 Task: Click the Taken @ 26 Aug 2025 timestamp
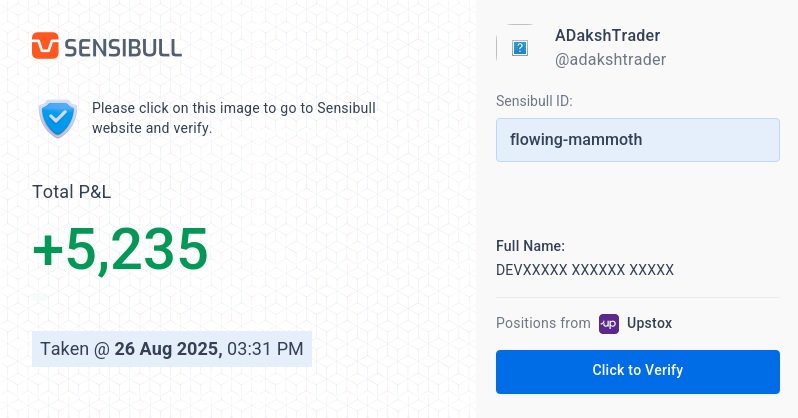[172, 349]
